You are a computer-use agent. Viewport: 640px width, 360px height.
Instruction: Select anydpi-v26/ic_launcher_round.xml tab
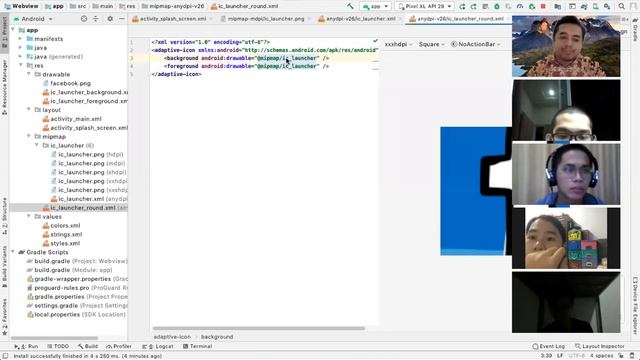458,19
